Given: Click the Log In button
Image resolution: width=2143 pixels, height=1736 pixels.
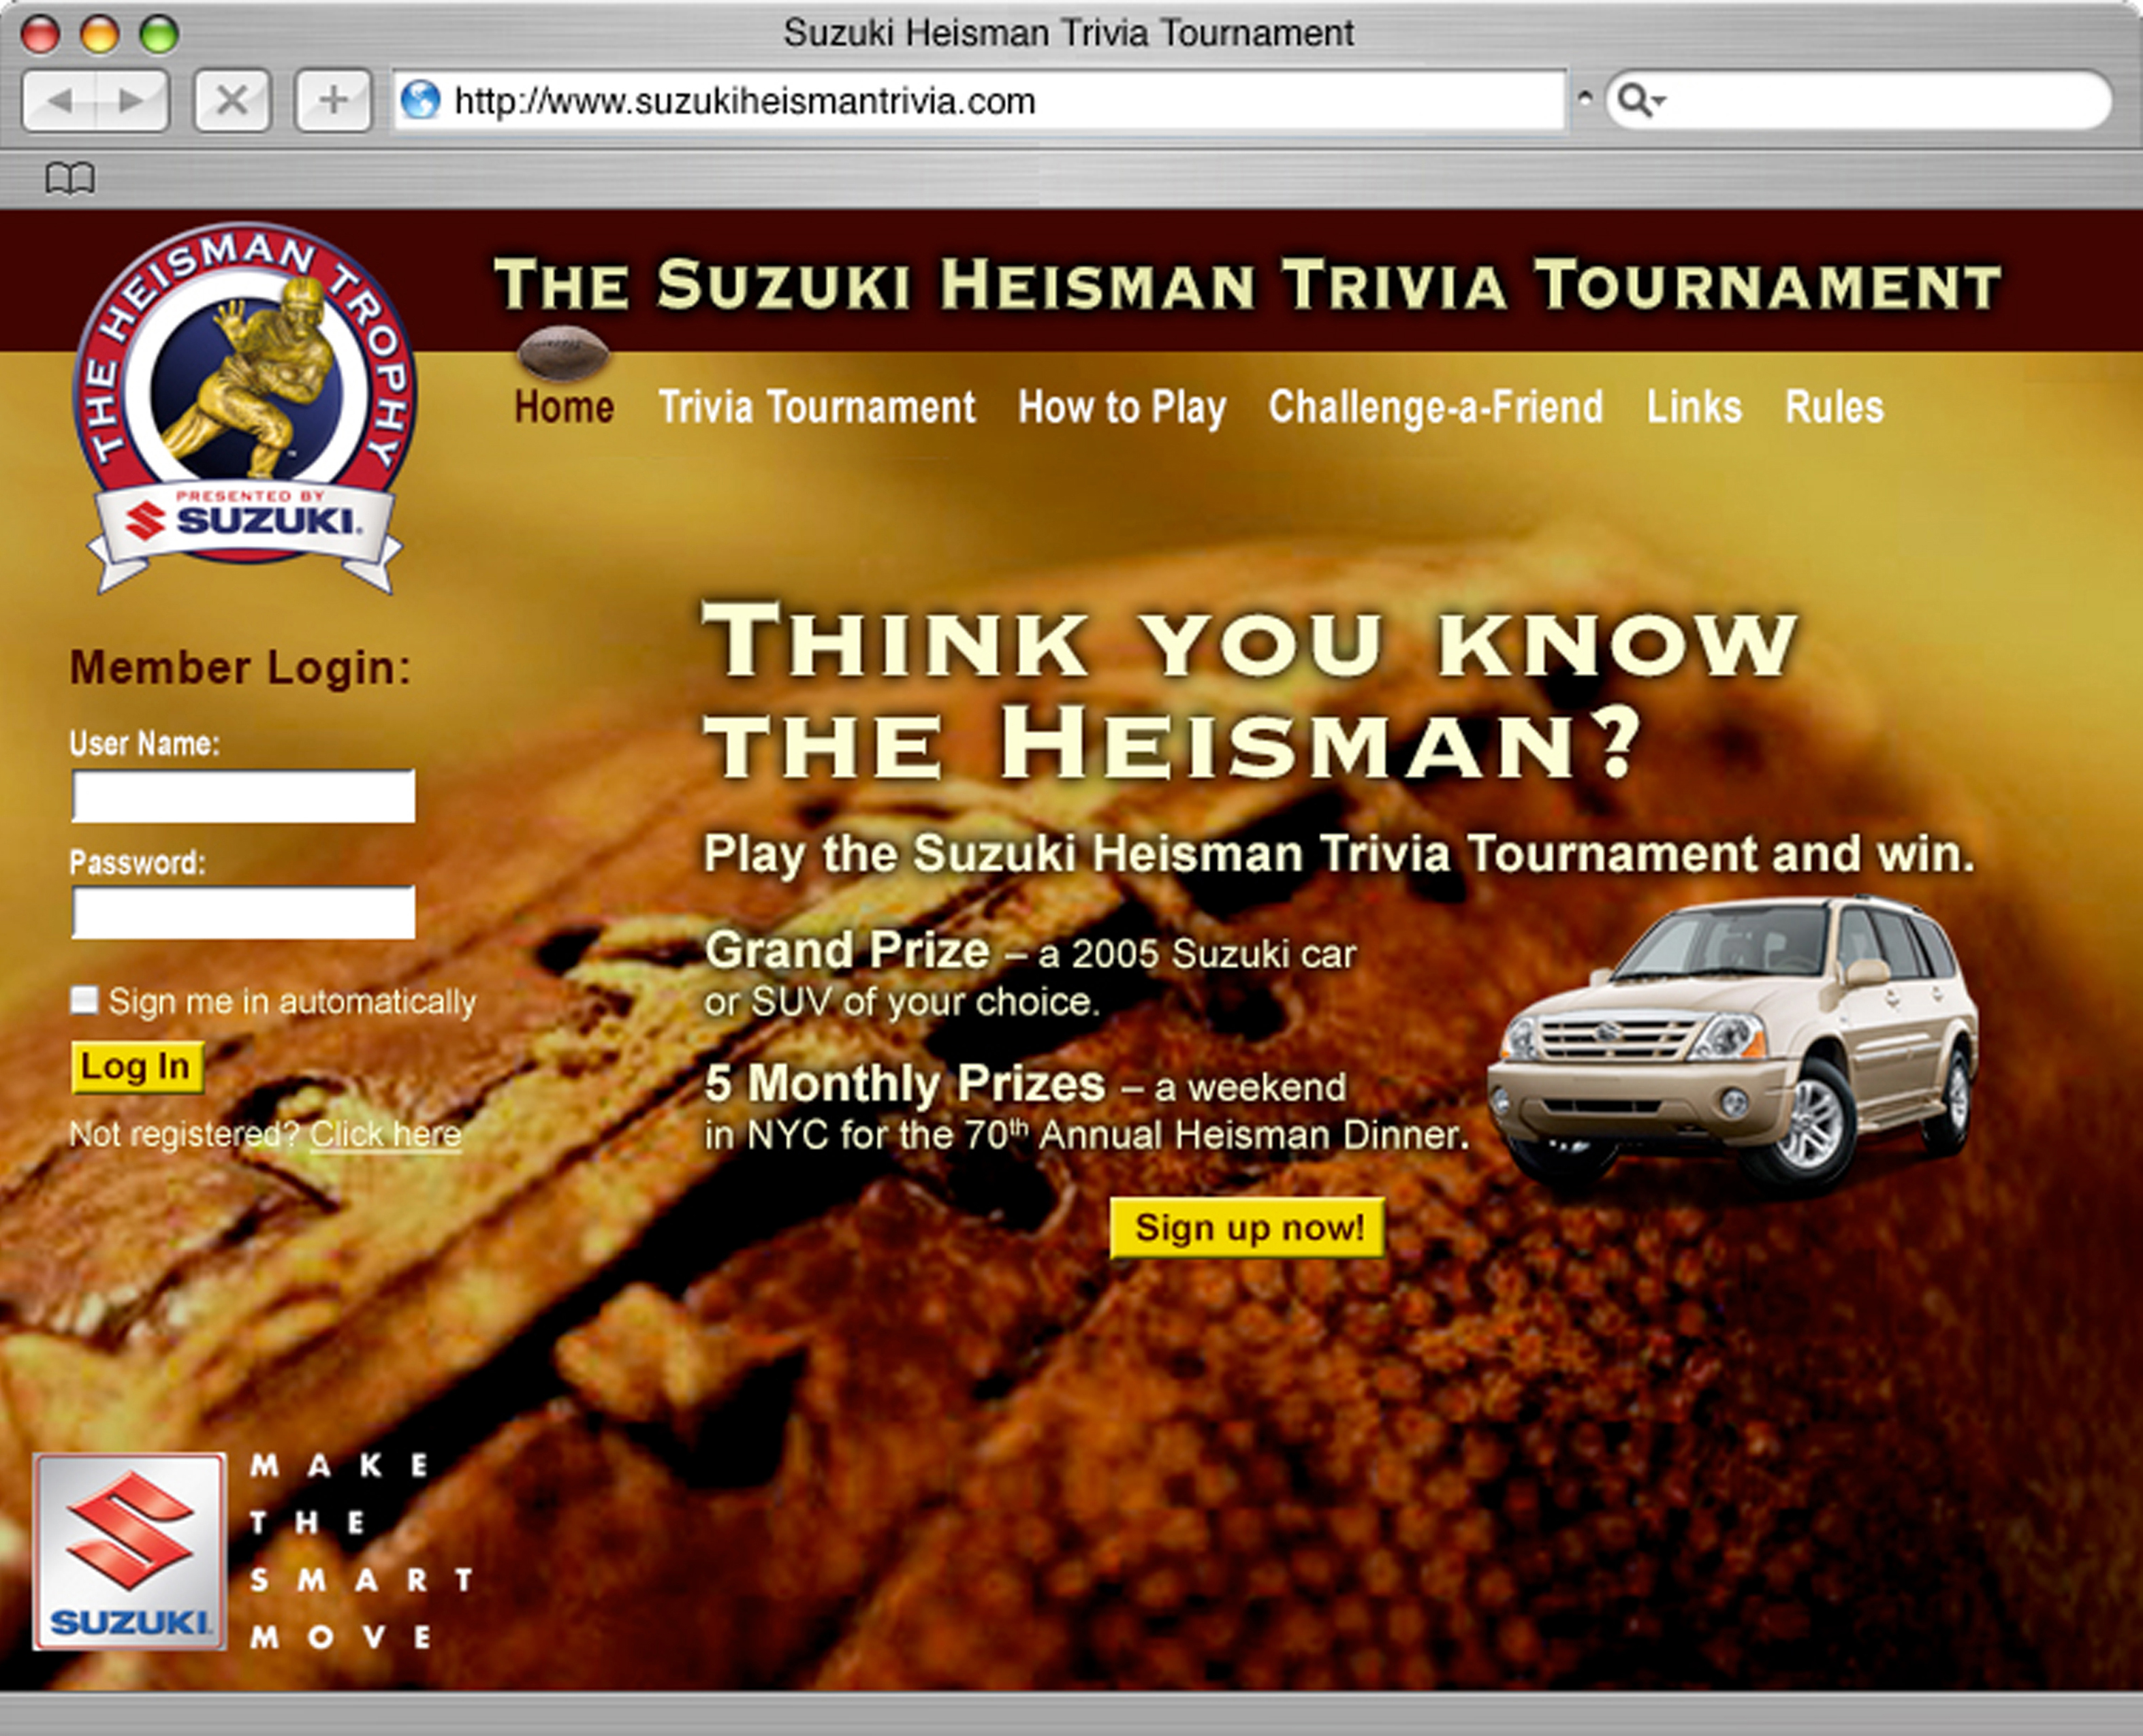Looking at the screenshot, I should [137, 1067].
